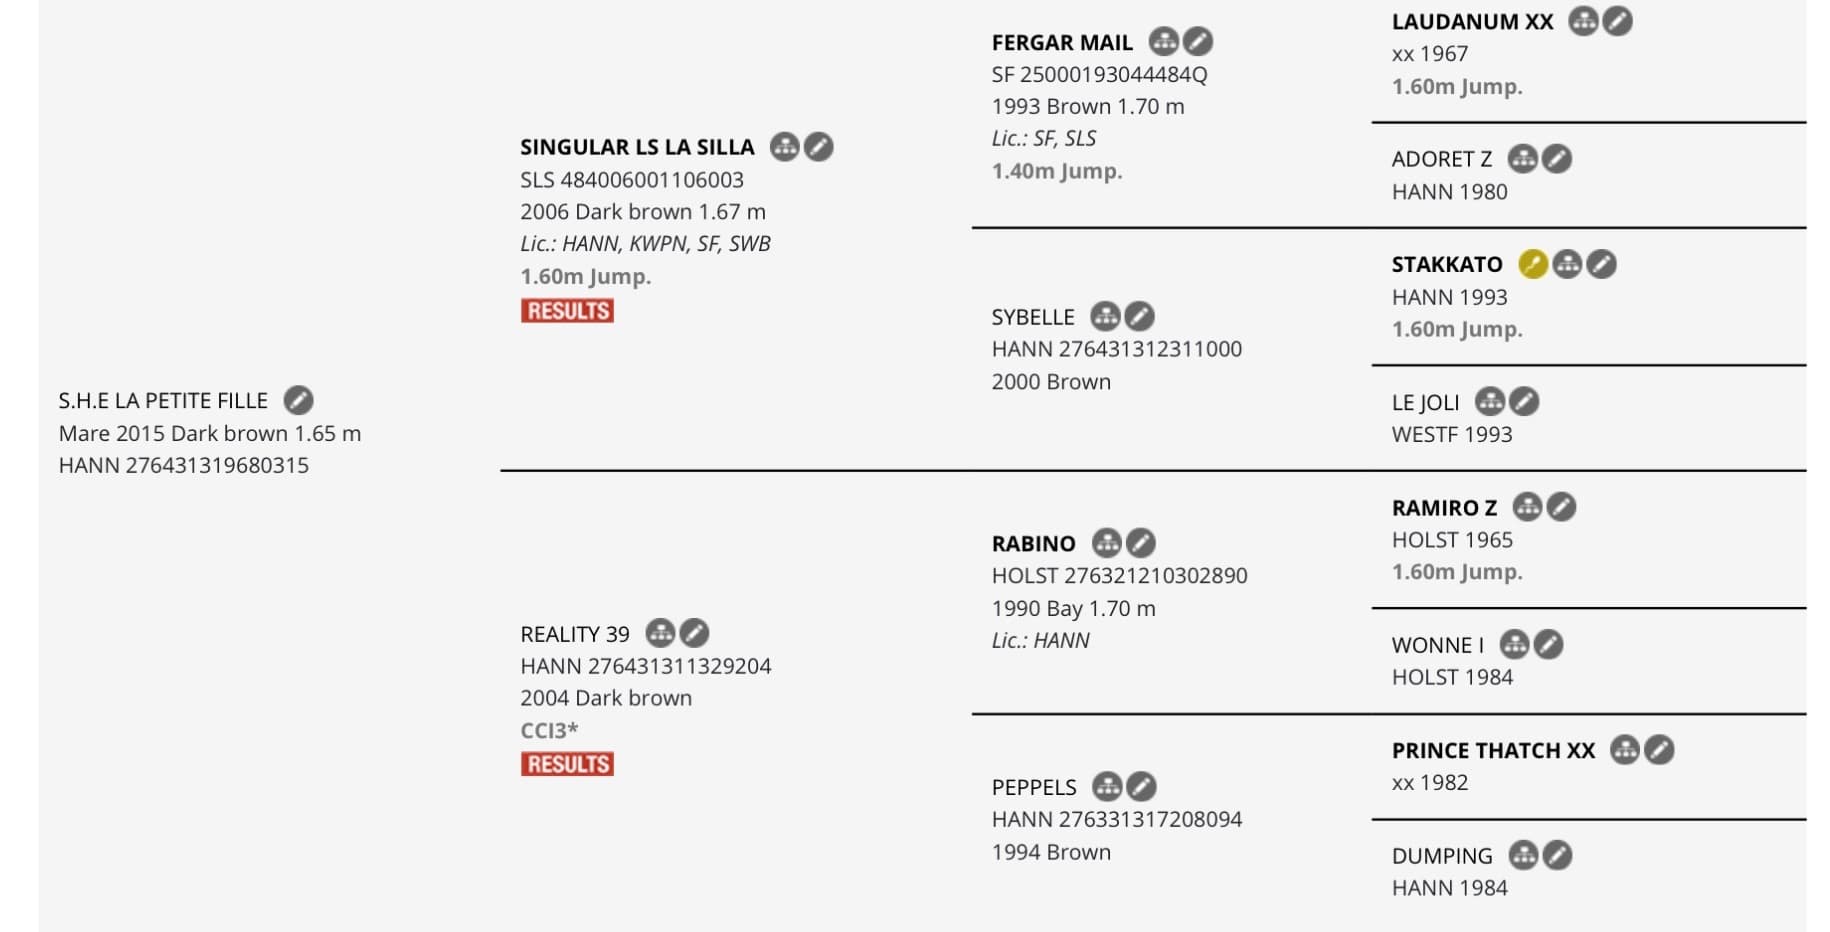Open pedigree tree icon for Singular LS La Silla

tap(785, 147)
